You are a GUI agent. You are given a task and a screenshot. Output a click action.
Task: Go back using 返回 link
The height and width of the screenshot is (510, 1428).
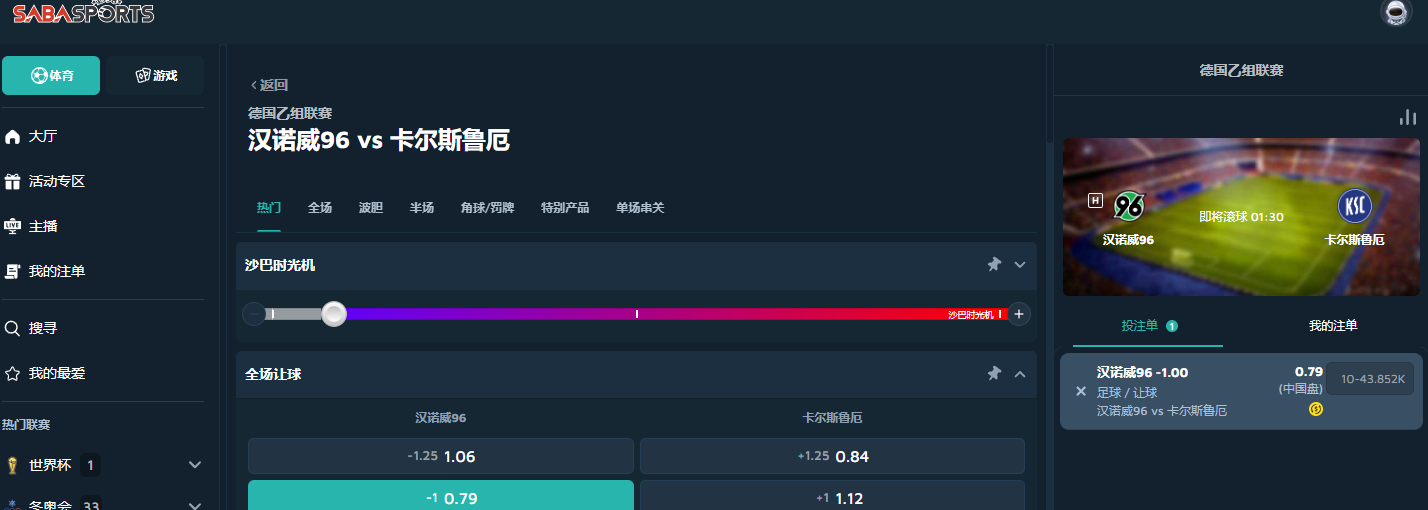tap(269, 85)
